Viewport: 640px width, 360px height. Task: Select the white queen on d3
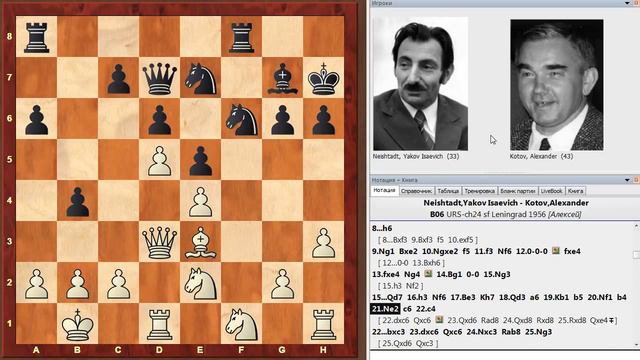pyautogui.click(x=159, y=242)
